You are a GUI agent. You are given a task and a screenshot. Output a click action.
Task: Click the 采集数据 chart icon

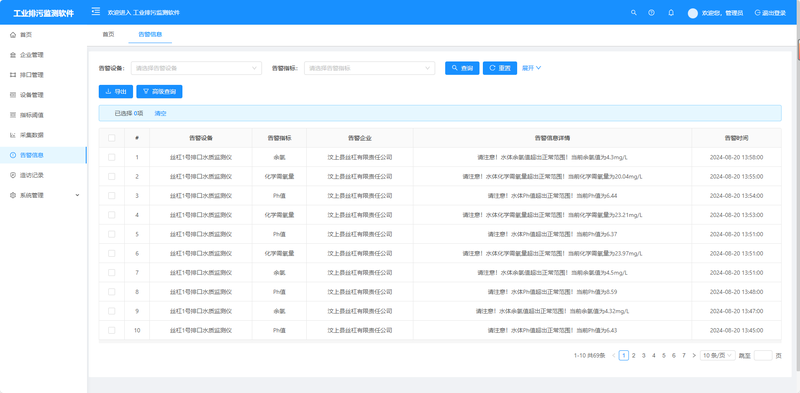click(x=13, y=135)
